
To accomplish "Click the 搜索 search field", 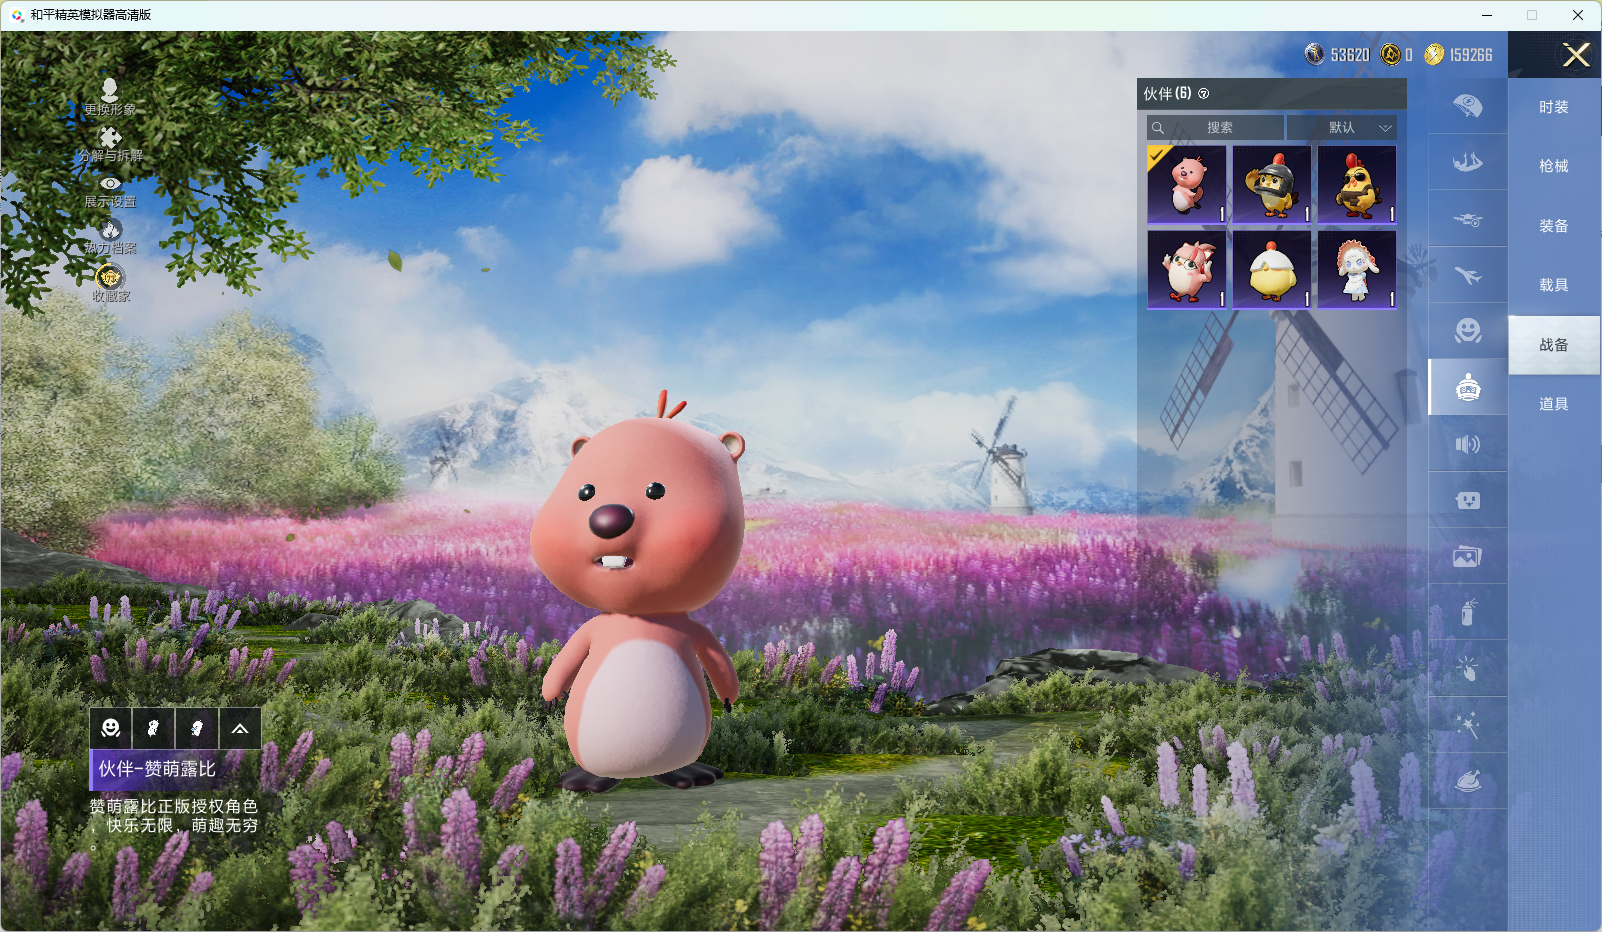I will click(1215, 127).
